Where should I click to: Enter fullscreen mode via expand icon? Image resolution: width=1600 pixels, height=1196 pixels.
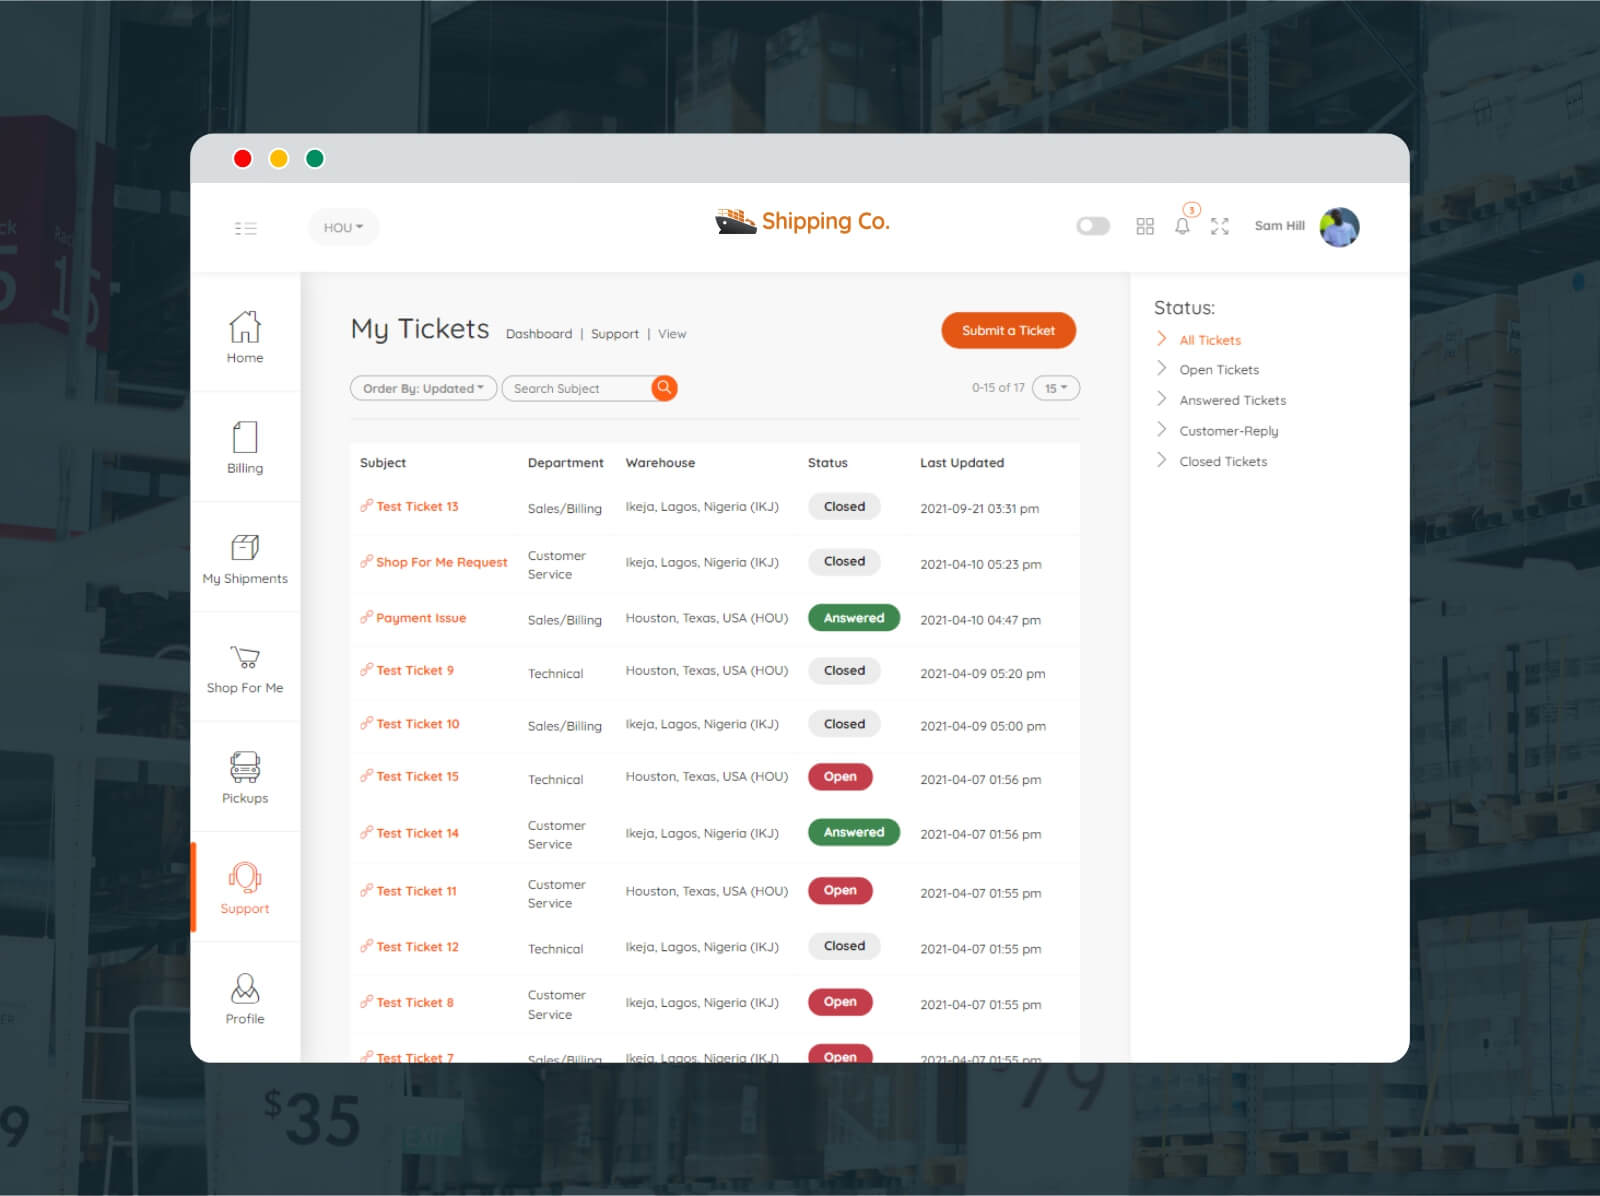(x=1219, y=227)
